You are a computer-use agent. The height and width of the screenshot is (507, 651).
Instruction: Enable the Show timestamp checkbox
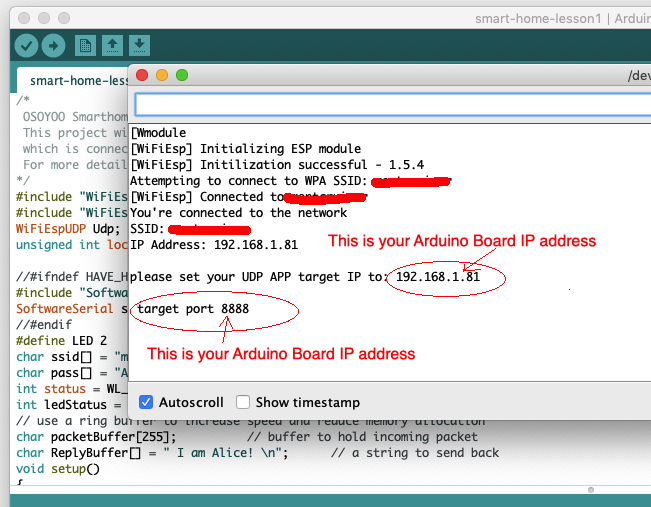[243, 402]
